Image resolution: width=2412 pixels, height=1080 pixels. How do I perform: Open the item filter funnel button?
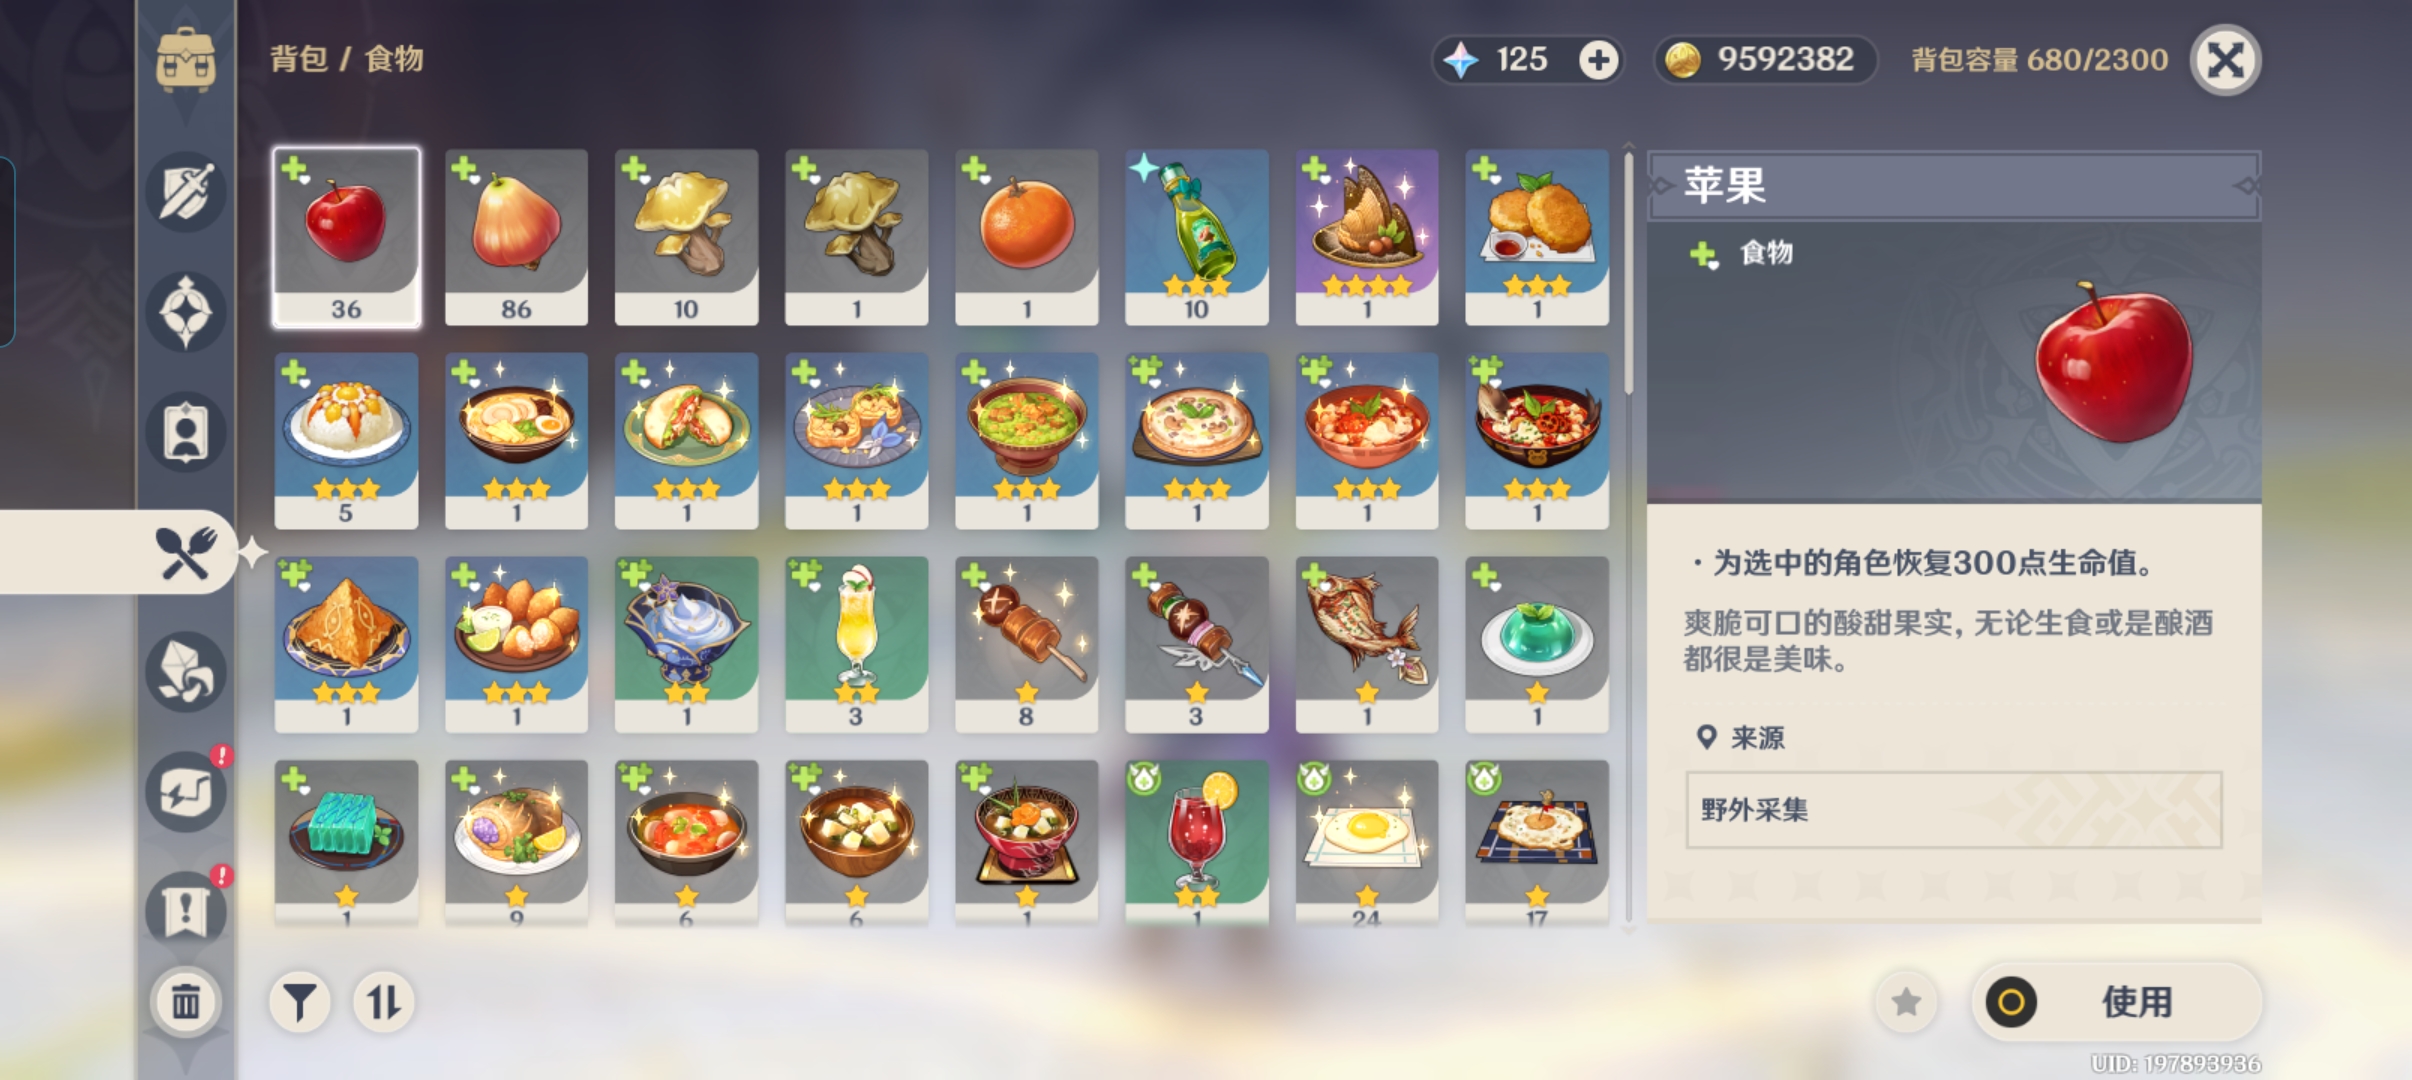pyautogui.click(x=300, y=1002)
